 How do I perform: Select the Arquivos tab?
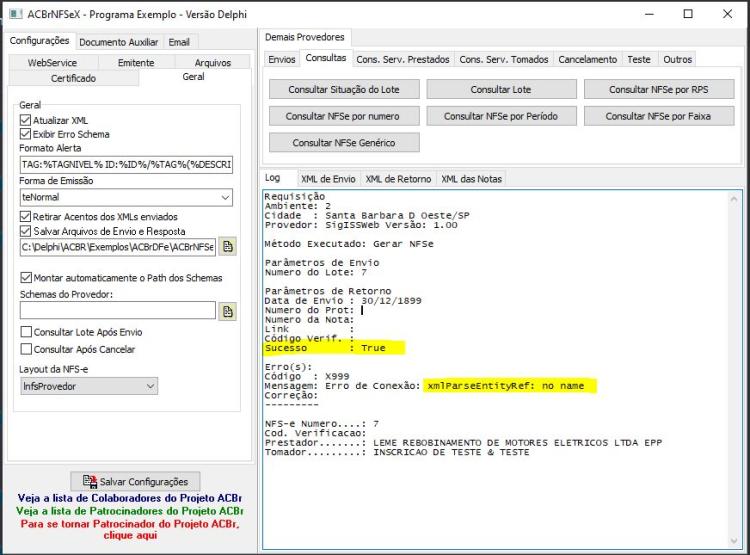212,63
